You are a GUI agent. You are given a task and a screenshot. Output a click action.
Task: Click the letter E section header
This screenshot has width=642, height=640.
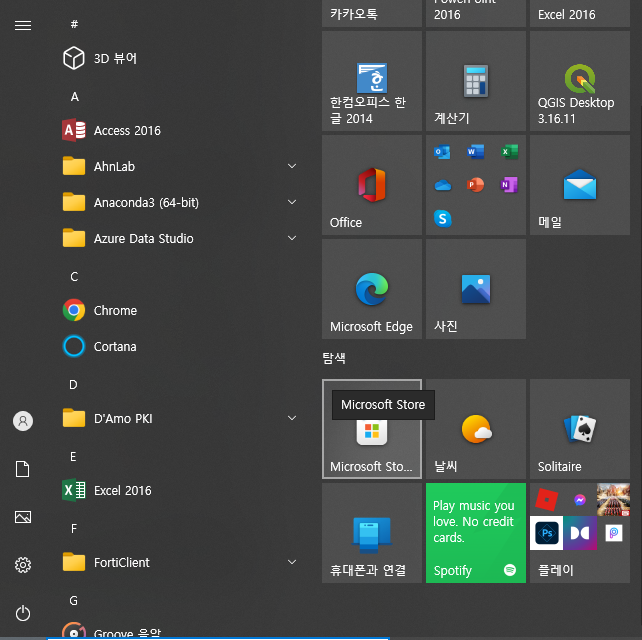[73, 457]
